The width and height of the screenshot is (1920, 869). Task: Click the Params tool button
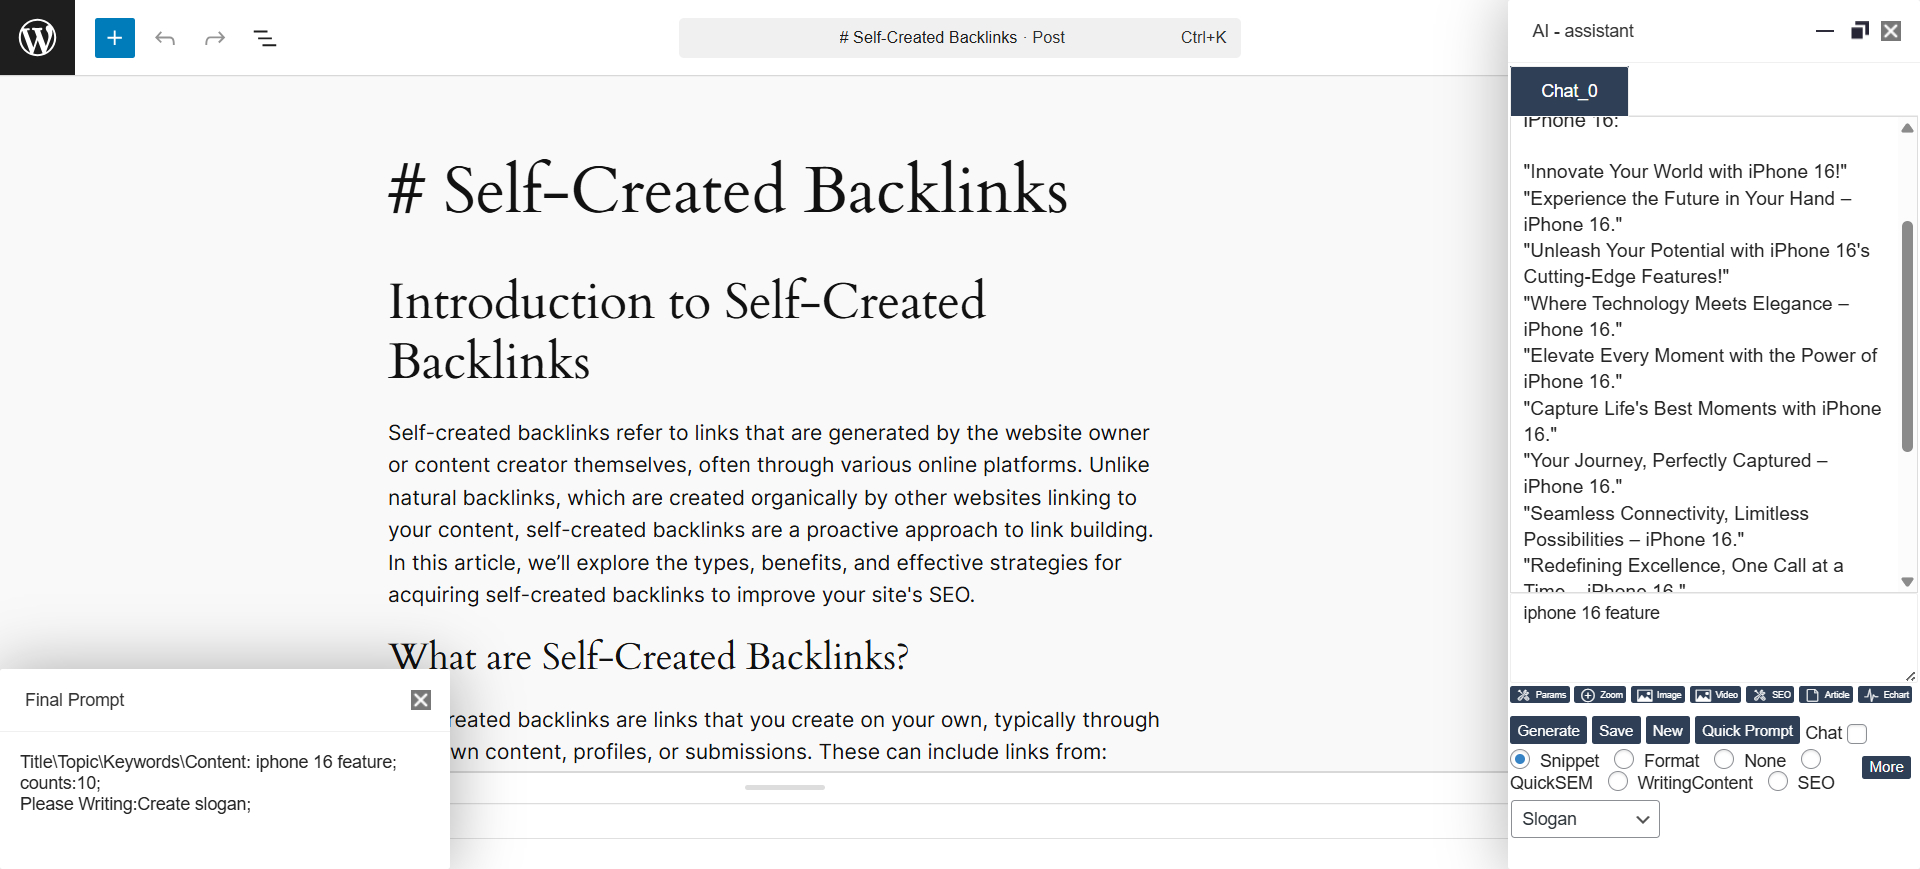1540,695
